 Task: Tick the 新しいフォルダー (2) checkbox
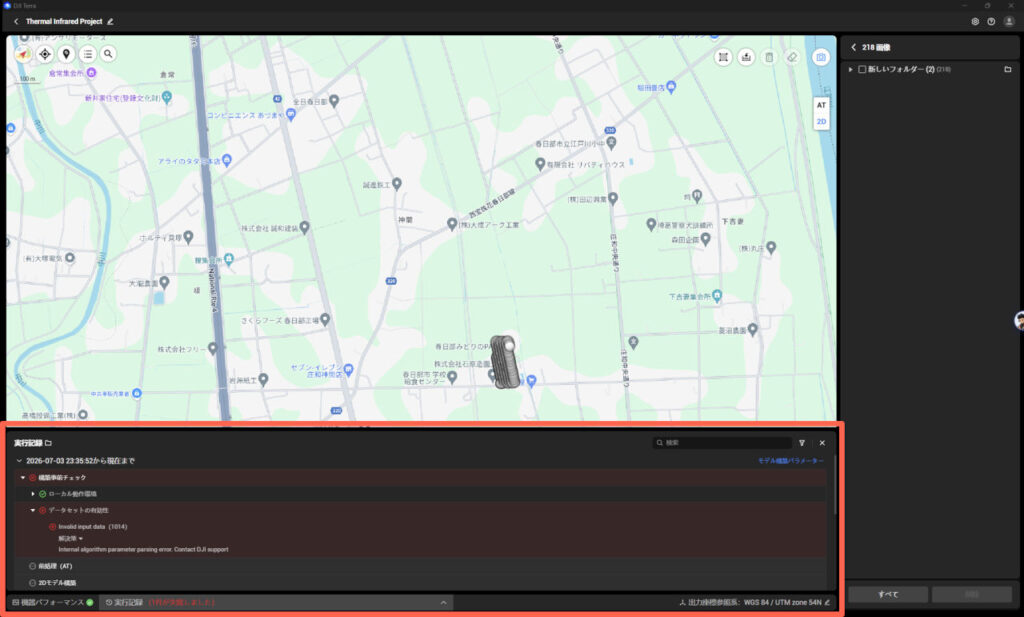coord(862,69)
